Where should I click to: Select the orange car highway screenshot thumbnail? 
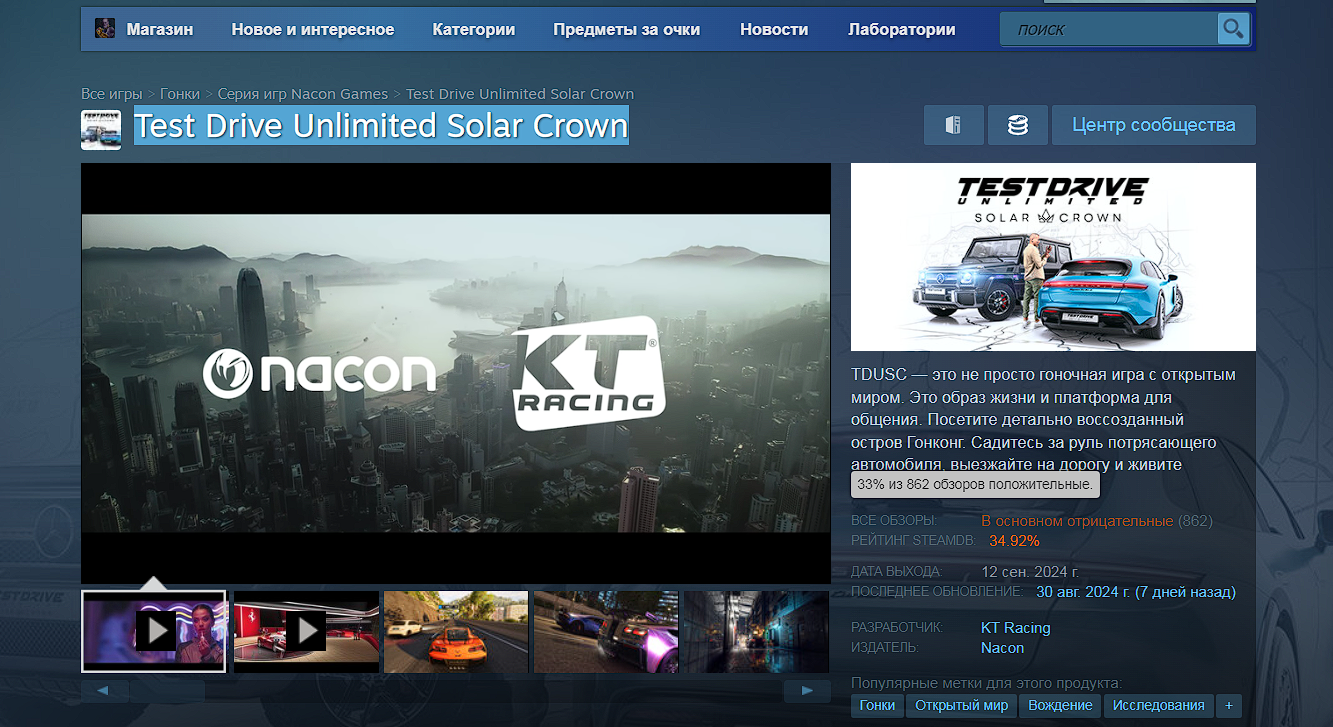point(455,631)
